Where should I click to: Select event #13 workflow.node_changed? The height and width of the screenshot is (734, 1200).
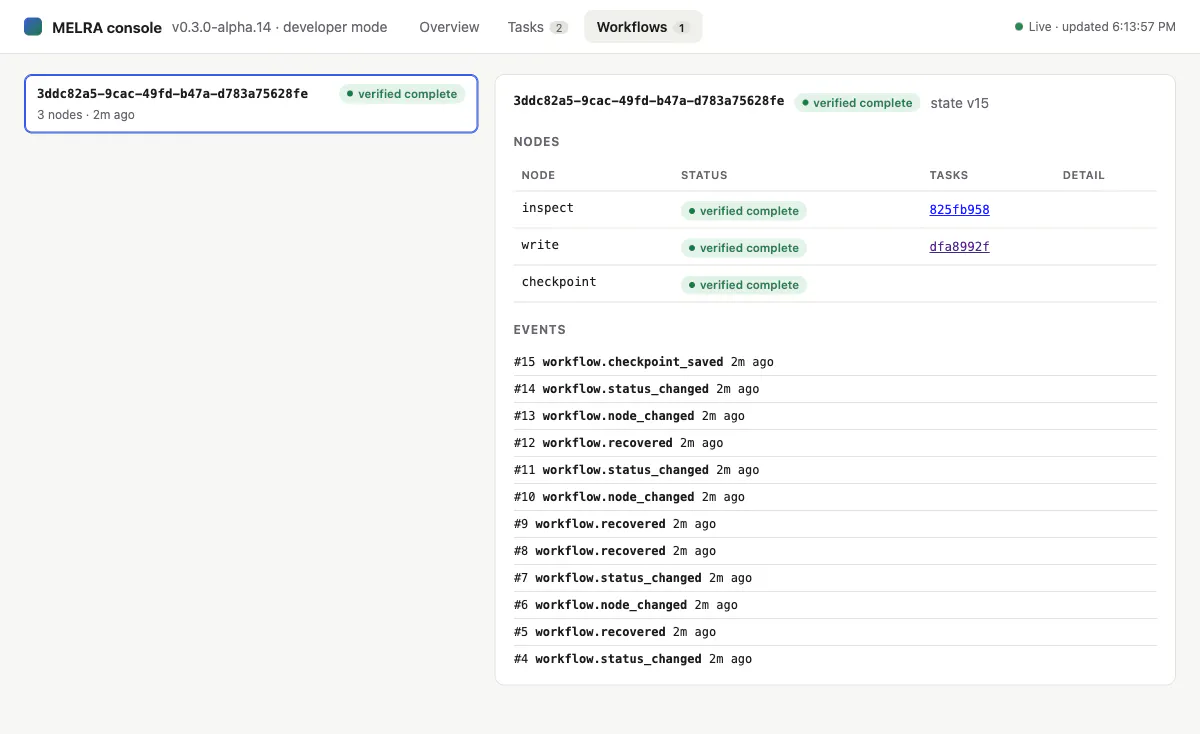pyautogui.click(x=835, y=416)
